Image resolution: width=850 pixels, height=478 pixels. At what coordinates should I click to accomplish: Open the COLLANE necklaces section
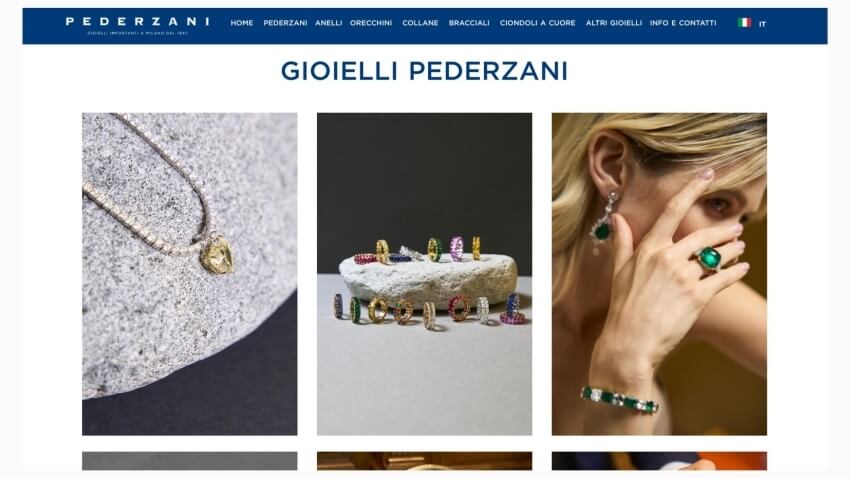tap(420, 23)
